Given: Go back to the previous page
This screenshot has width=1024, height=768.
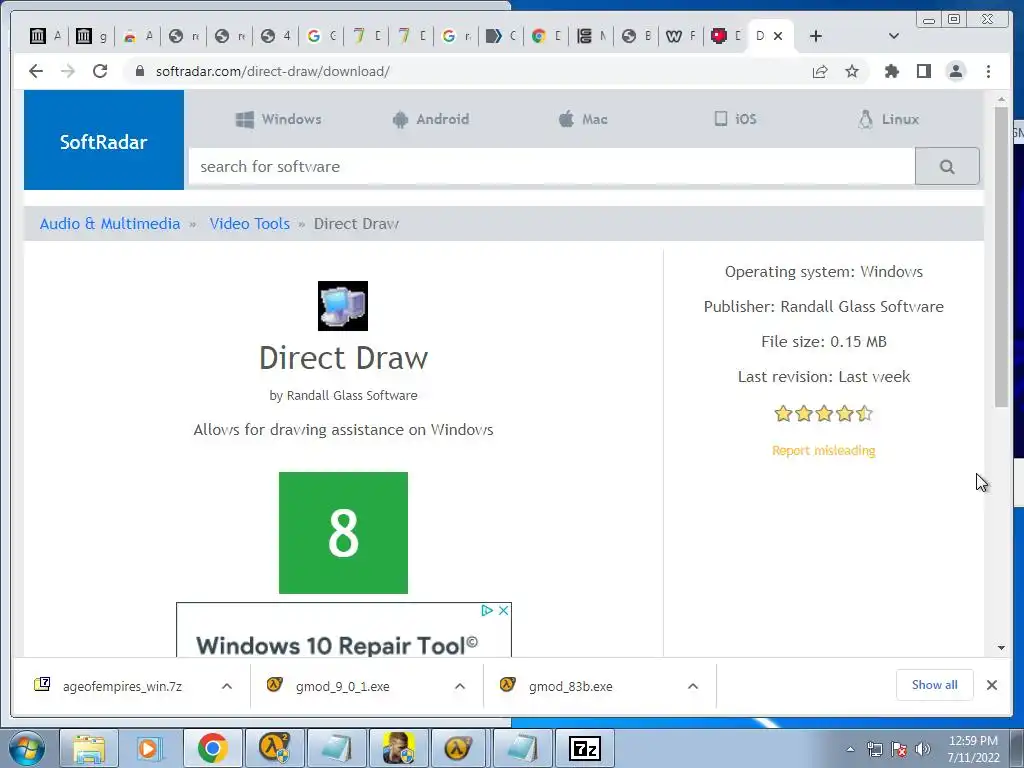Looking at the screenshot, I should 36,71.
